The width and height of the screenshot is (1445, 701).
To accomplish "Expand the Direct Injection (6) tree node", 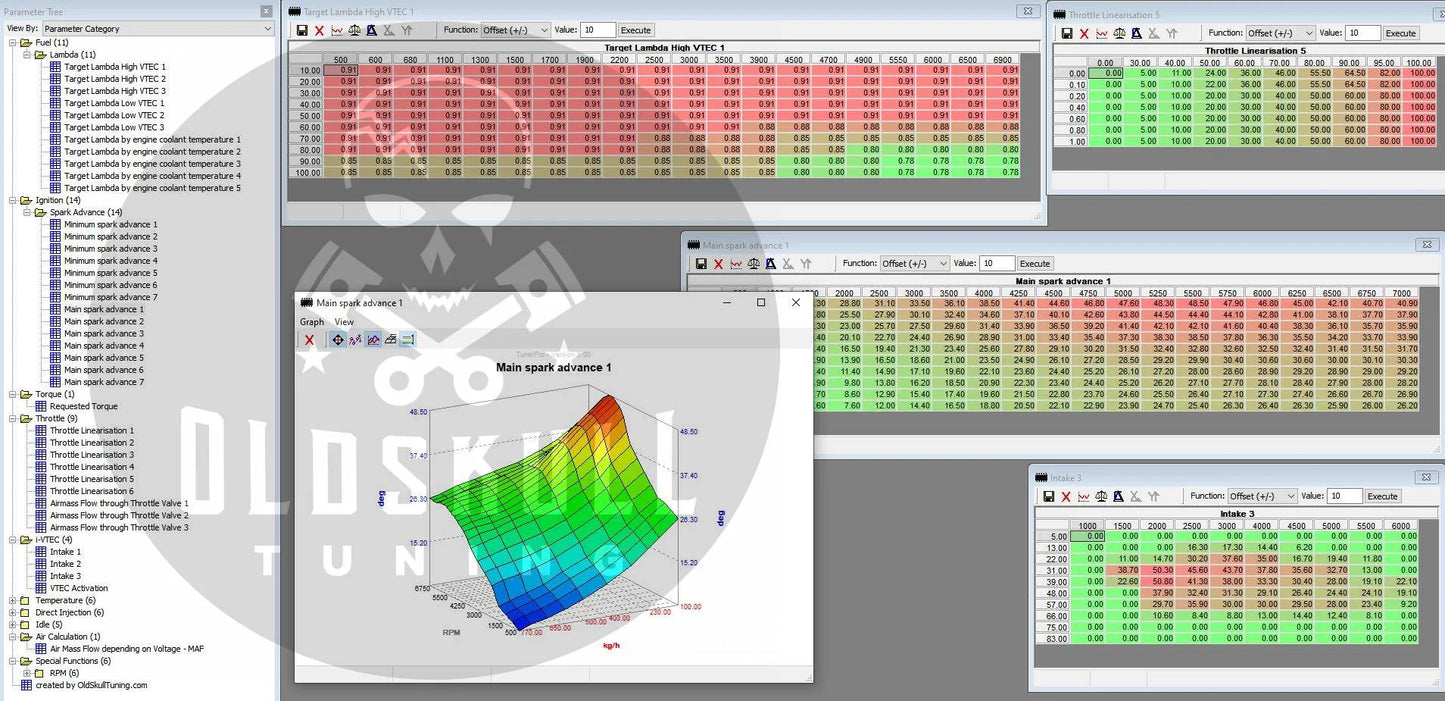I will coord(12,613).
